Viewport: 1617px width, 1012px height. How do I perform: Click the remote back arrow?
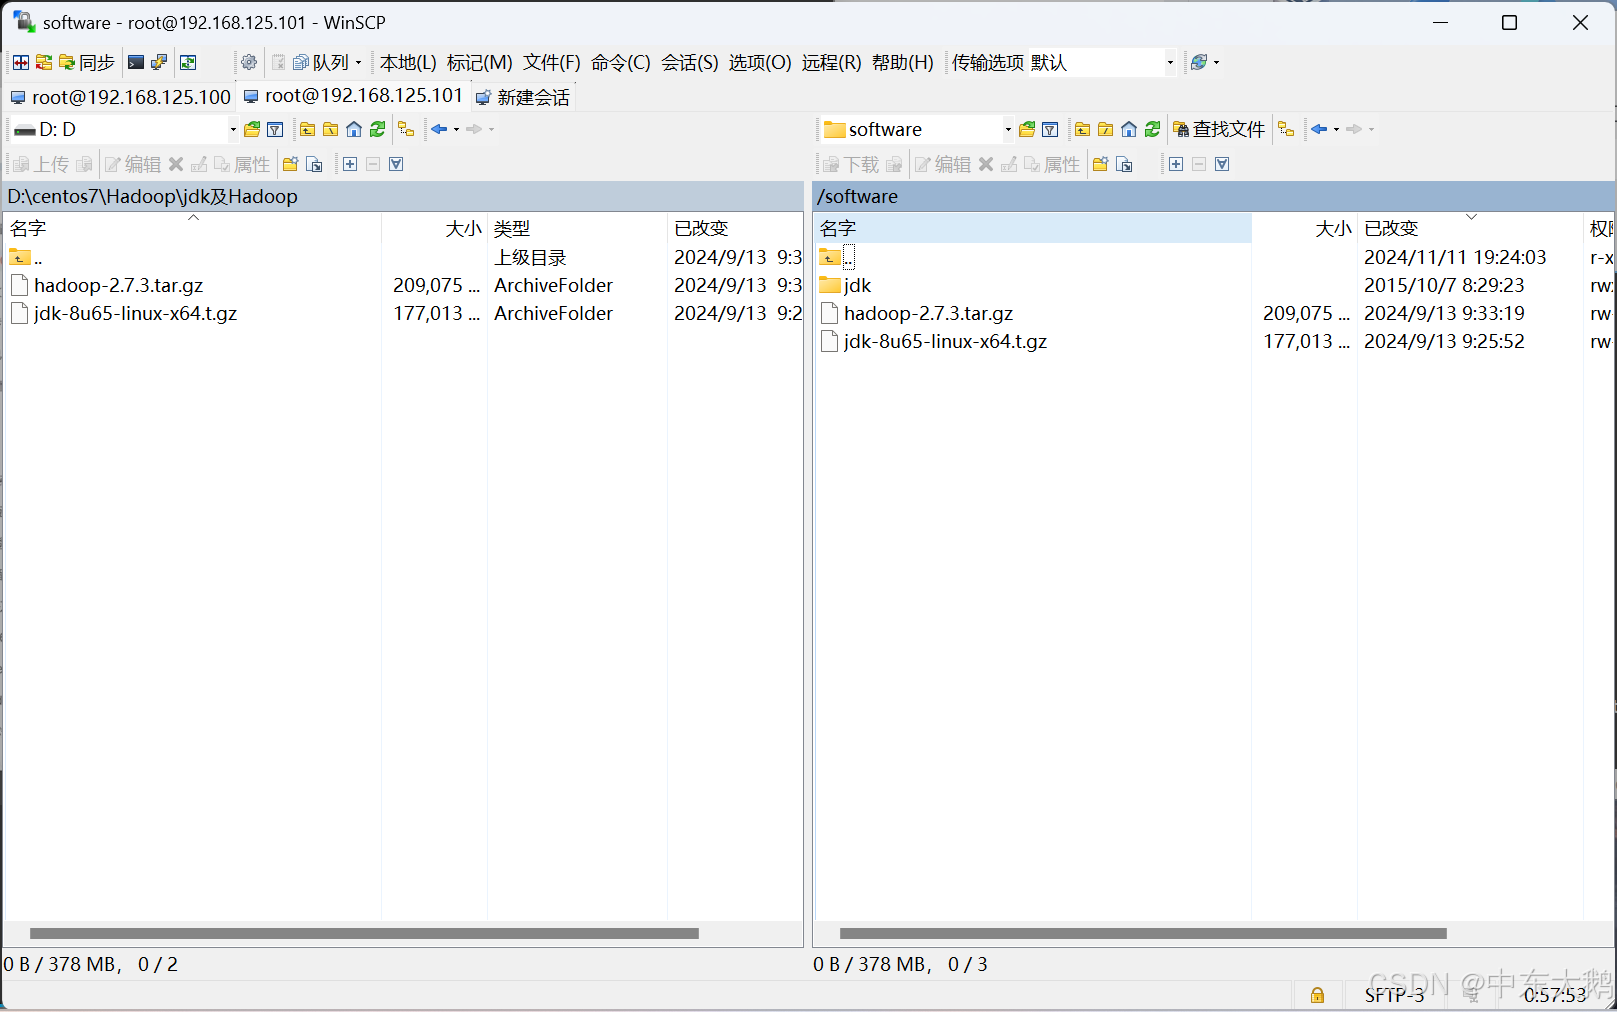coord(1319,129)
